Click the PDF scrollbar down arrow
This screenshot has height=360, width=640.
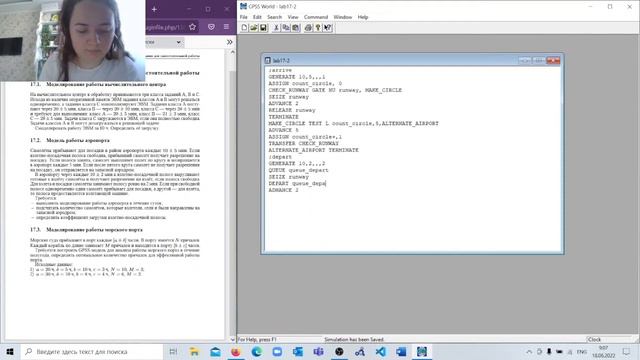(232, 339)
